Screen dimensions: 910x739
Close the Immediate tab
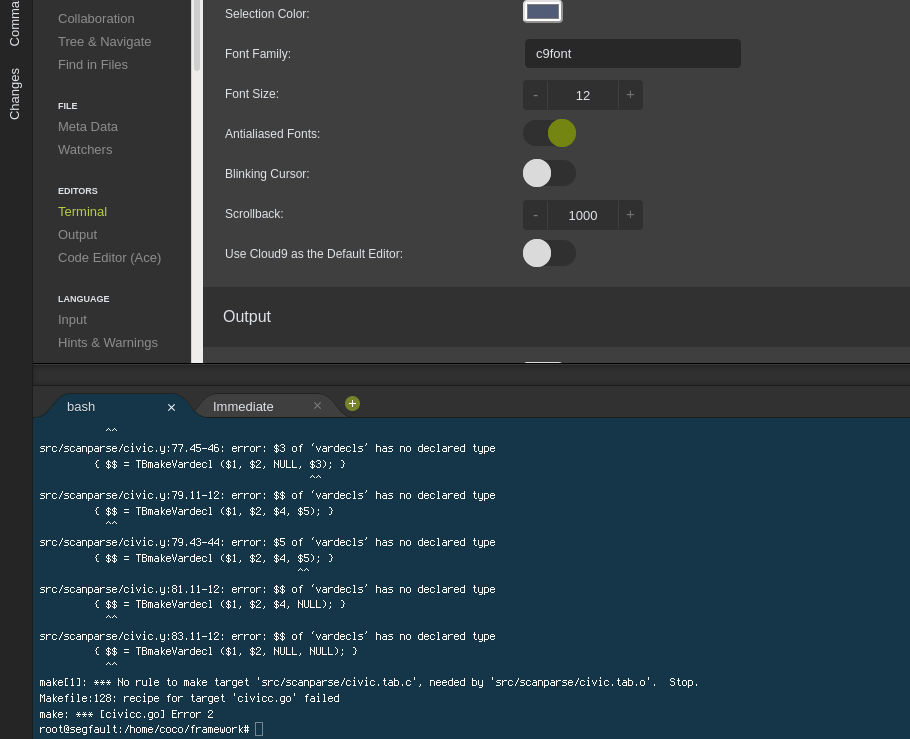pyautogui.click(x=317, y=406)
